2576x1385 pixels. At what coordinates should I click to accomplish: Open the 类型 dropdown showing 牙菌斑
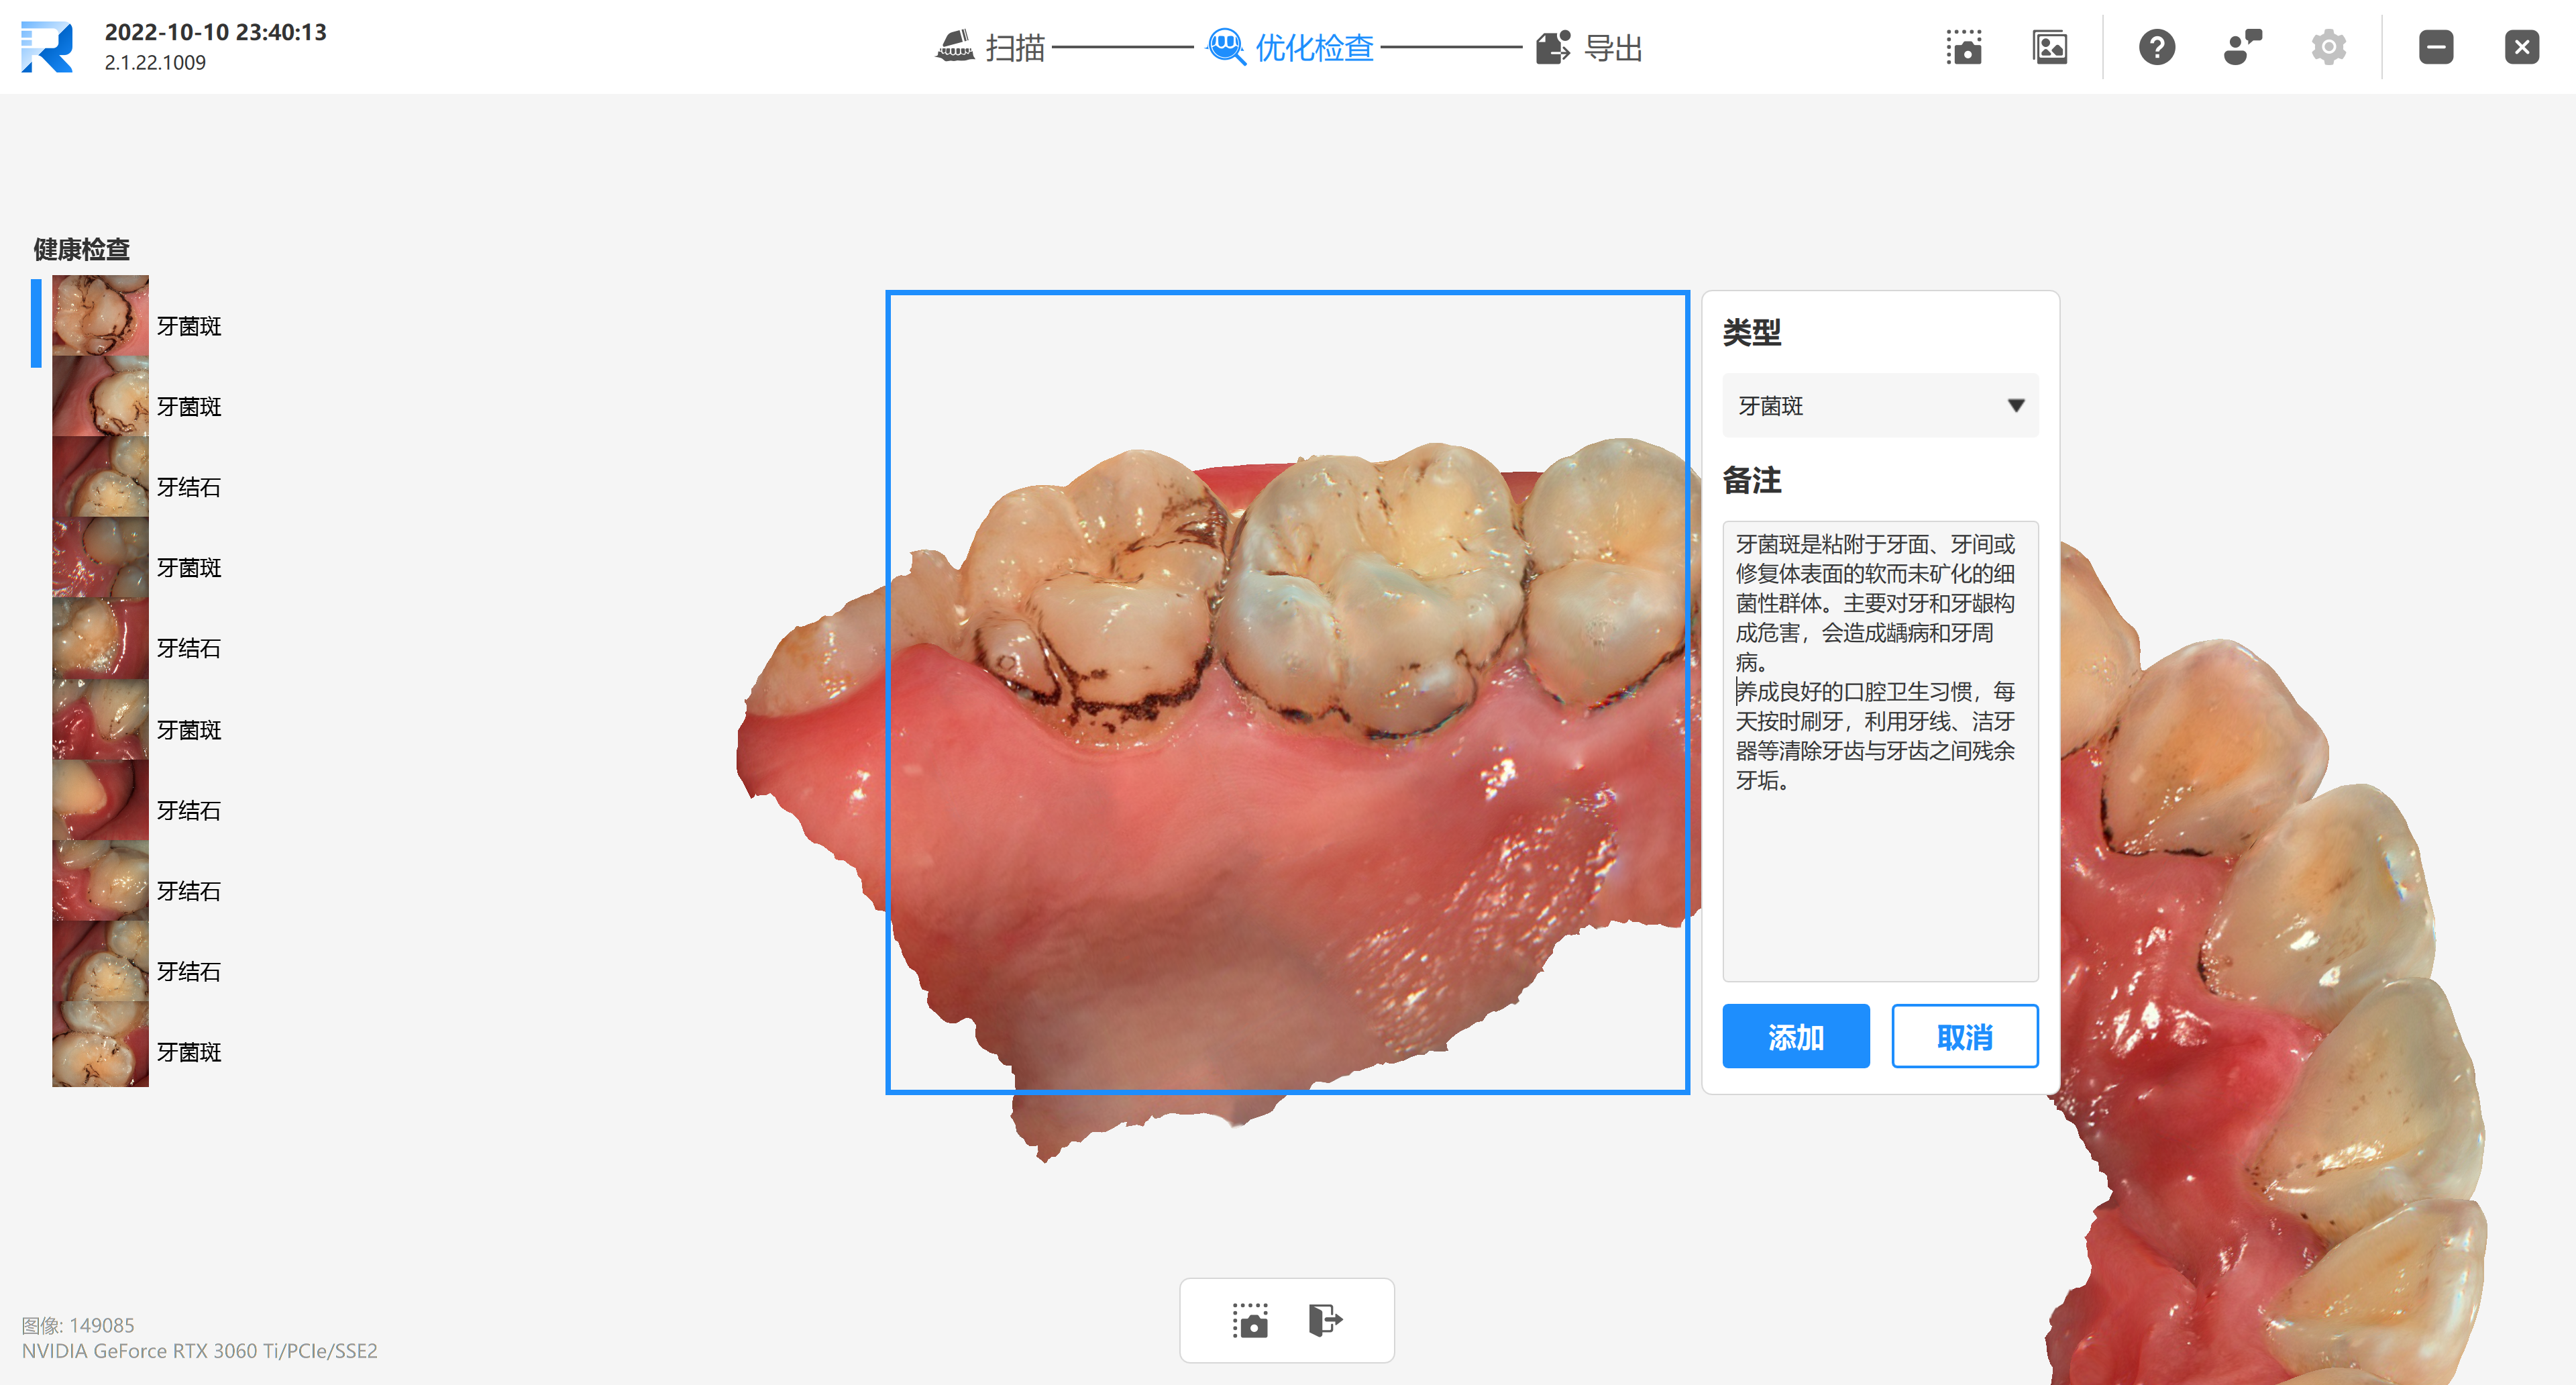click(x=1880, y=405)
